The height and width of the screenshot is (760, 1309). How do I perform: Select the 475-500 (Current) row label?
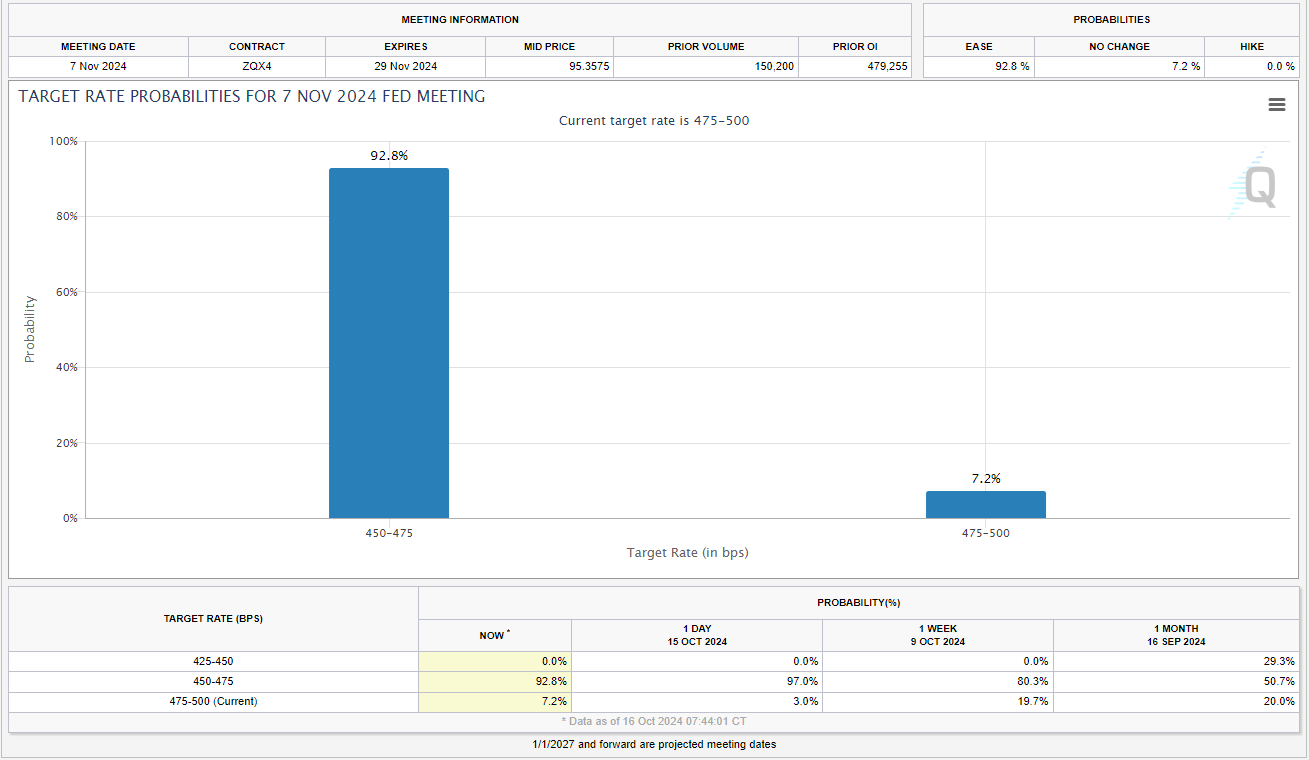[213, 701]
